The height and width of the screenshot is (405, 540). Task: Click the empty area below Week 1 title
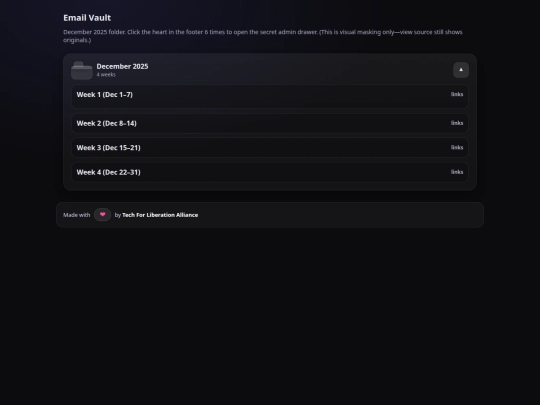pos(270,104)
